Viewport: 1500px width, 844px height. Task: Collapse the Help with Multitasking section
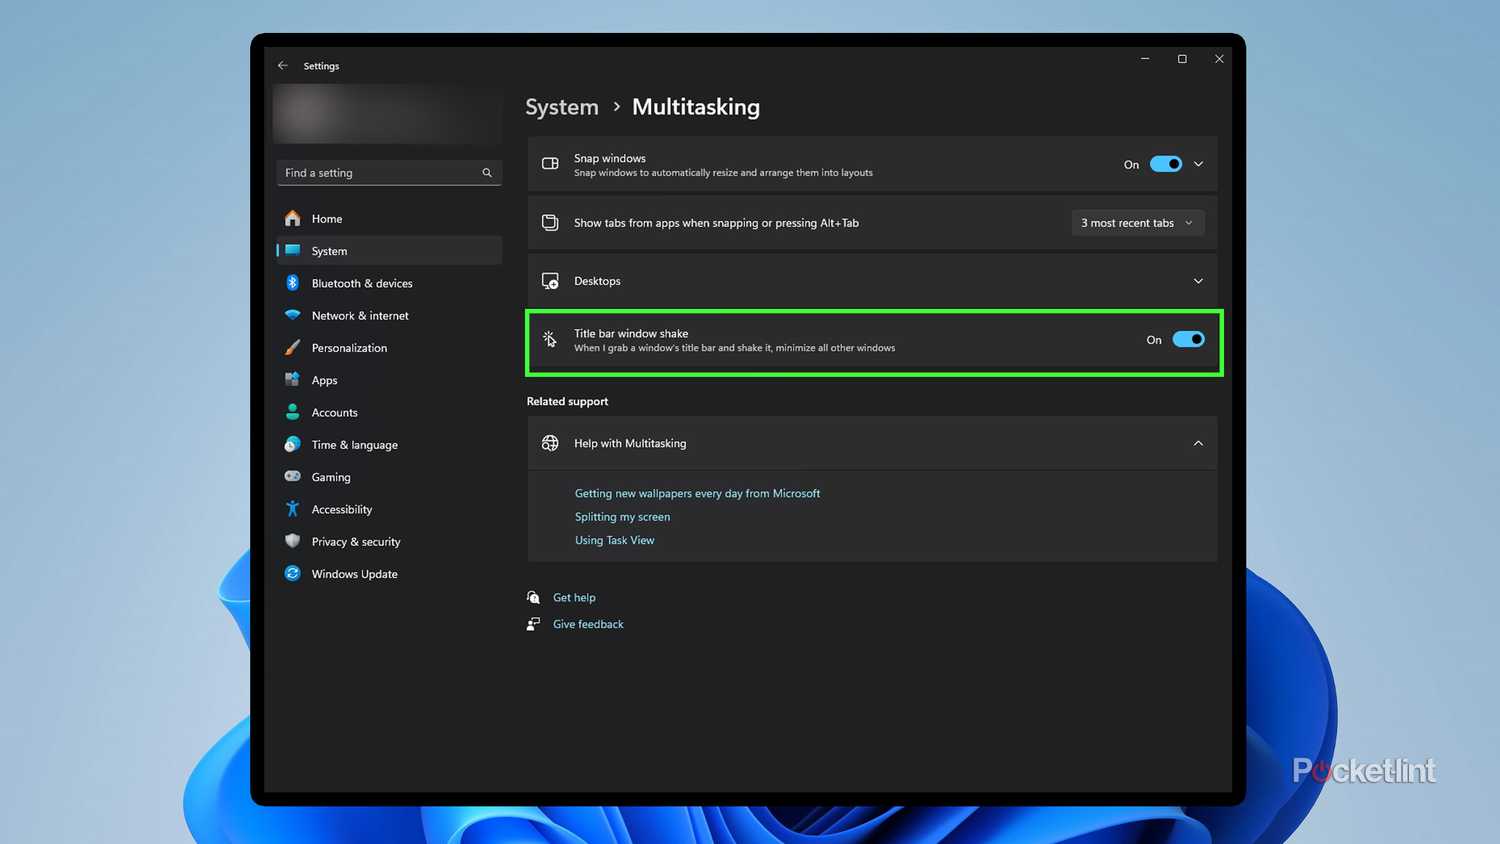coord(1197,443)
